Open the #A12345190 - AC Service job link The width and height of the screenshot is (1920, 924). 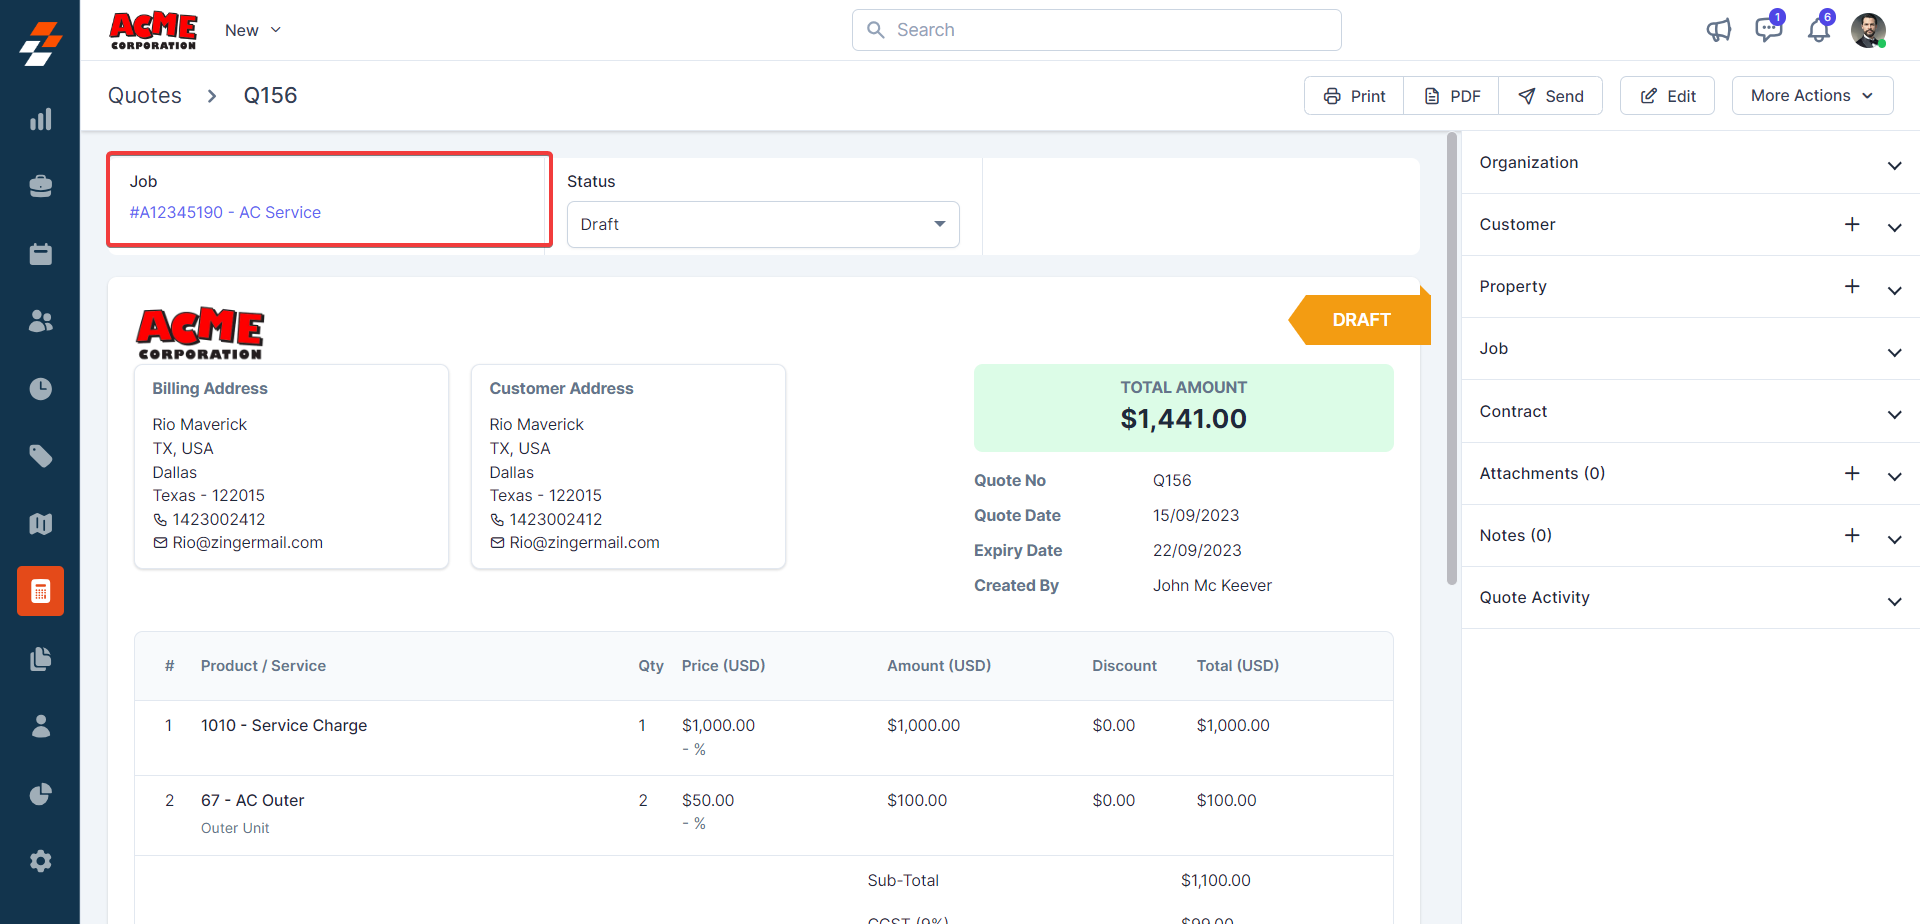pos(225,212)
